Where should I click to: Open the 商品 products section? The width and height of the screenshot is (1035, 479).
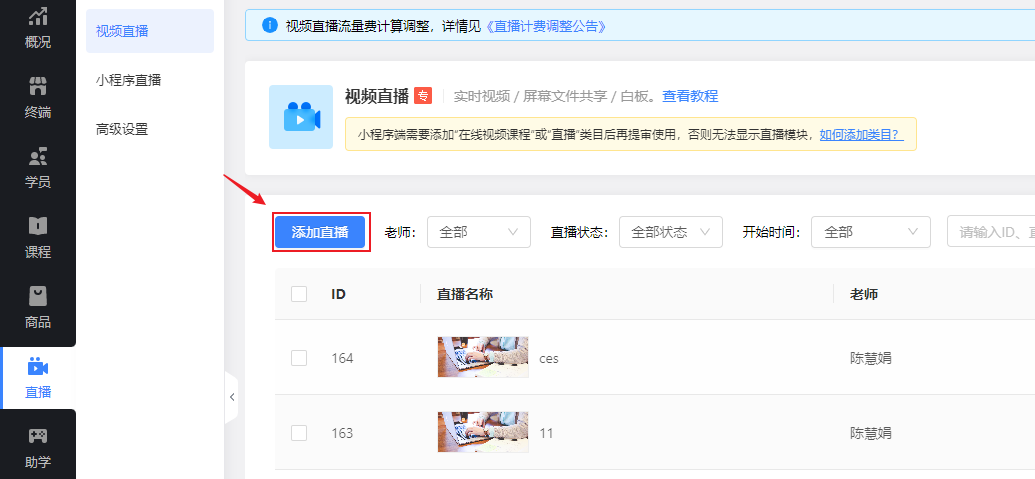tap(38, 307)
